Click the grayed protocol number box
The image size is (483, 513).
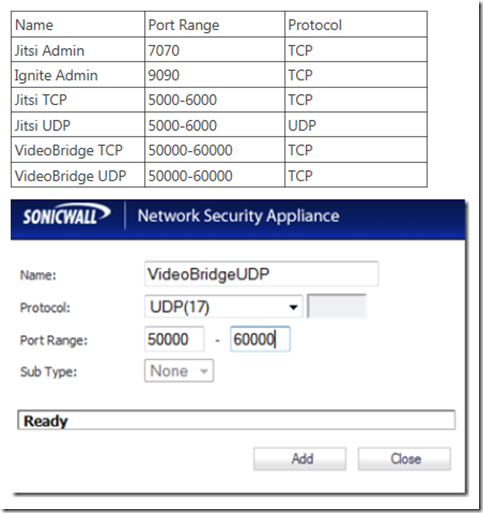[337, 306]
